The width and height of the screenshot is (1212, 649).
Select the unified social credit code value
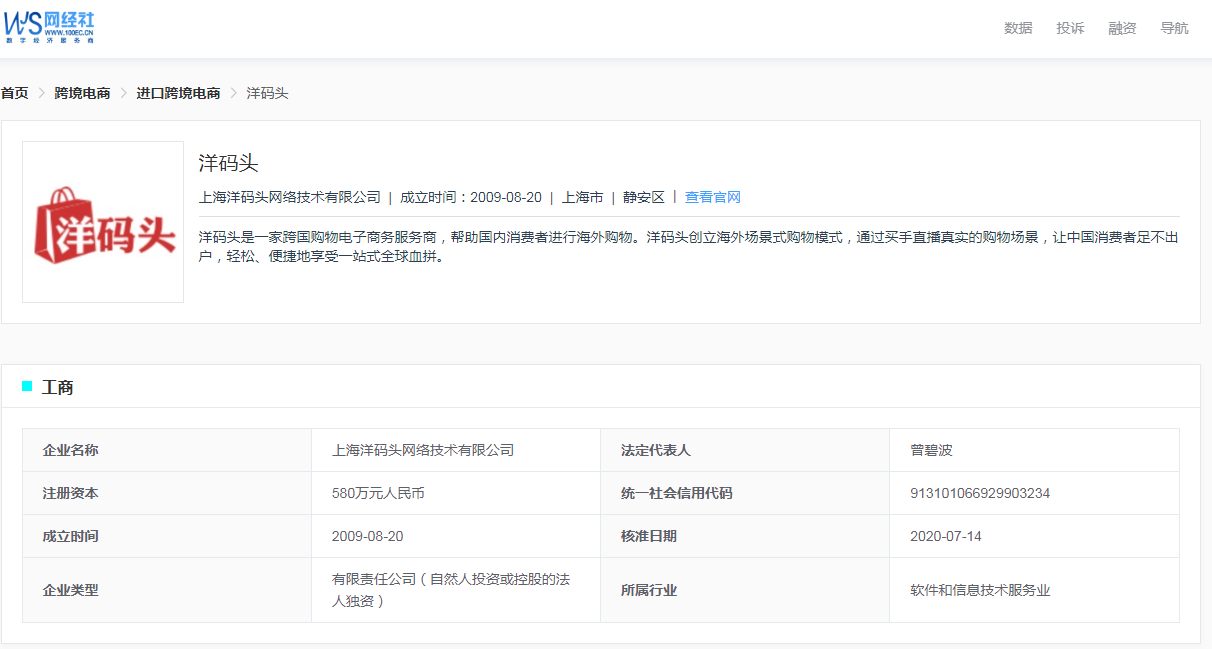(x=979, y=493)
